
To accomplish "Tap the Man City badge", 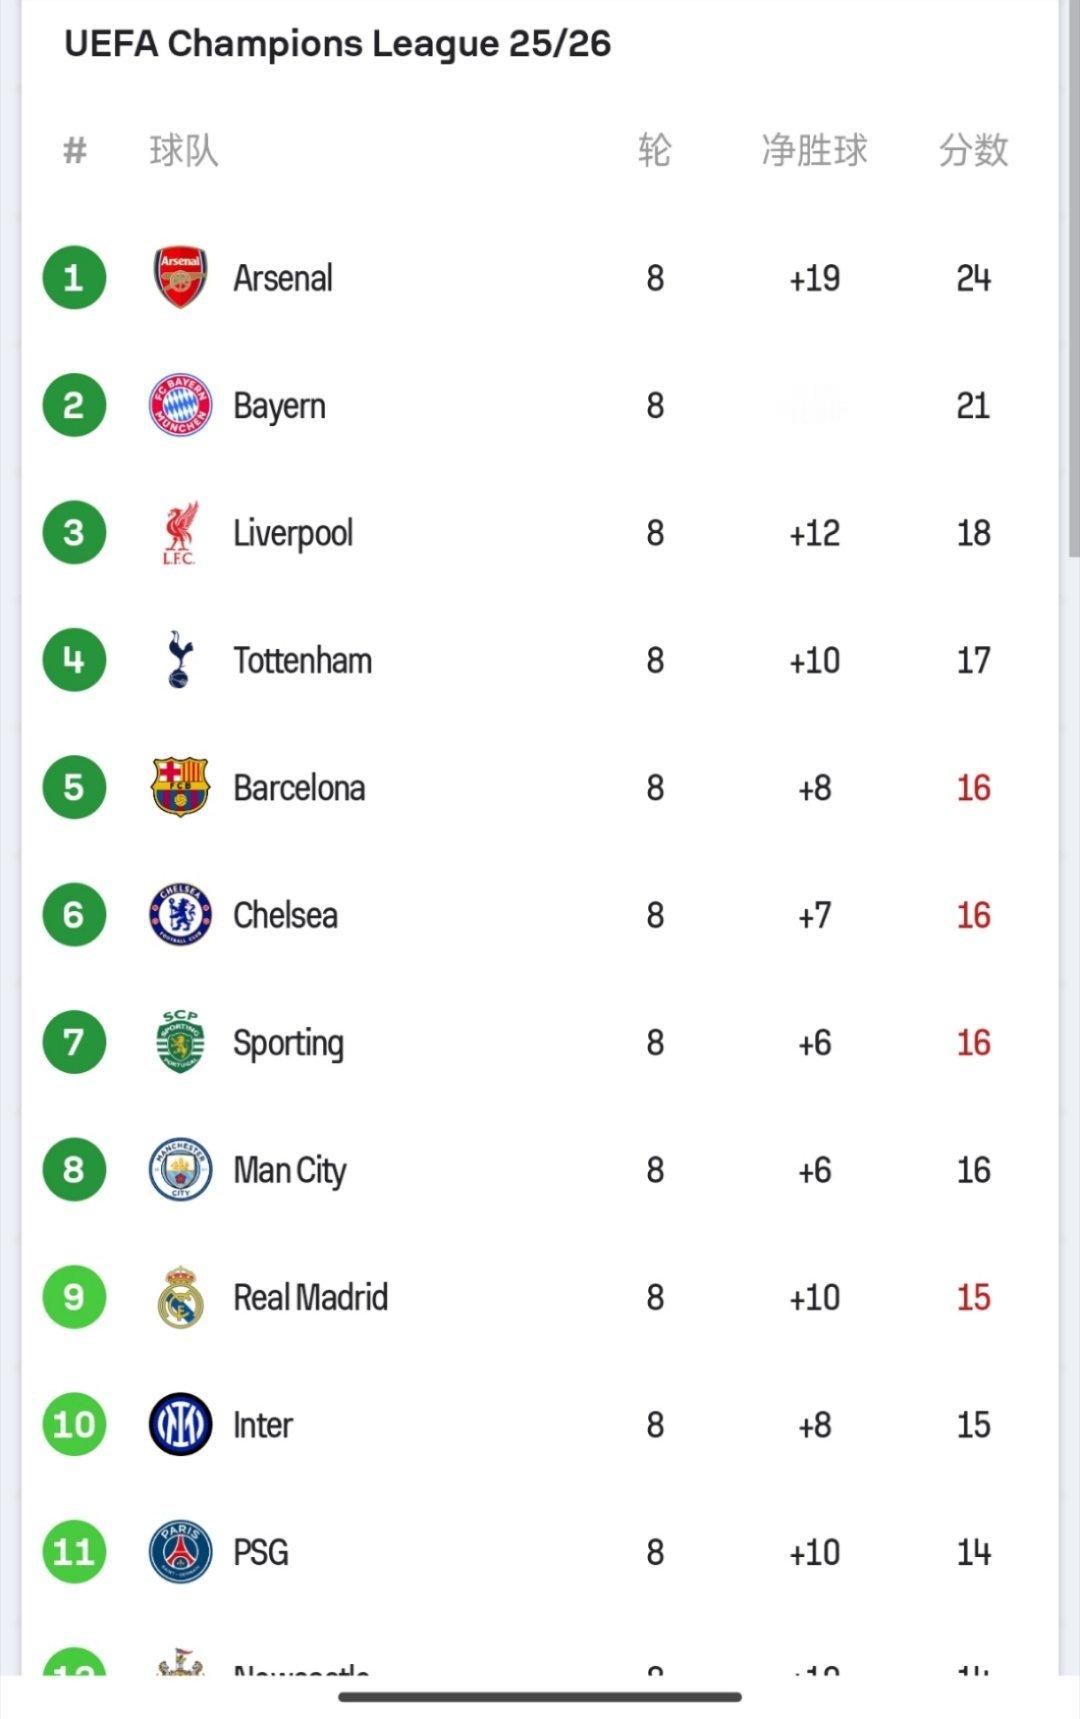I will click(180, 1170).
